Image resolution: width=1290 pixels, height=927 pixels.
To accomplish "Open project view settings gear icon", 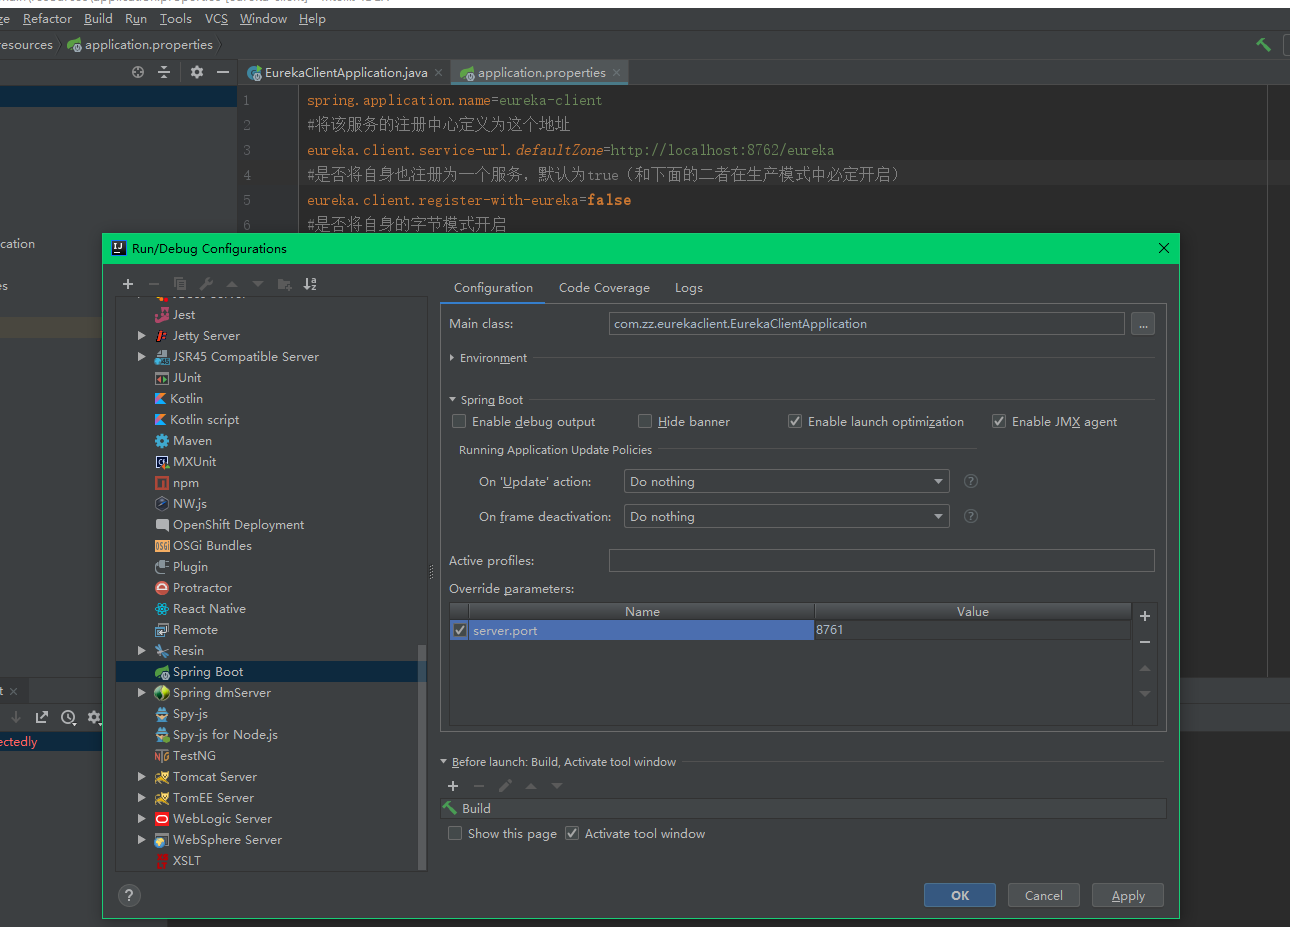I will (x=196, y=72).
